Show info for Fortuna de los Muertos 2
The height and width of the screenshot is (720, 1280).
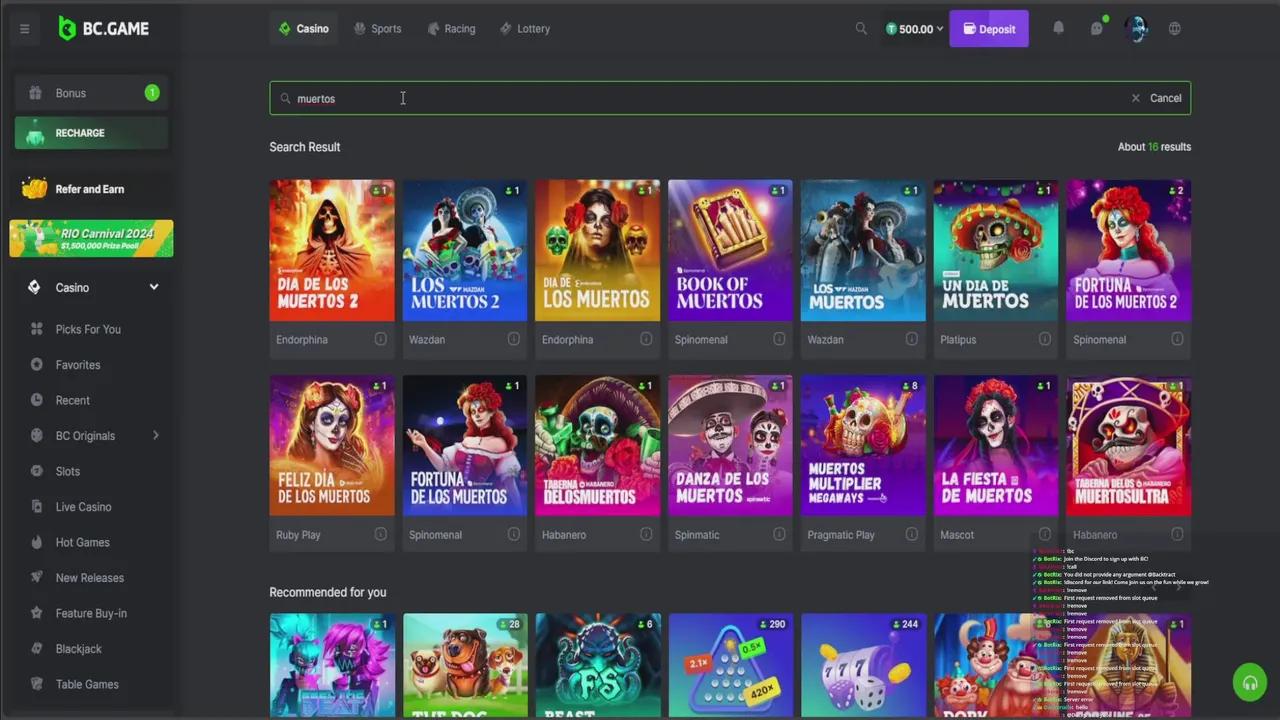(1177, 339)
